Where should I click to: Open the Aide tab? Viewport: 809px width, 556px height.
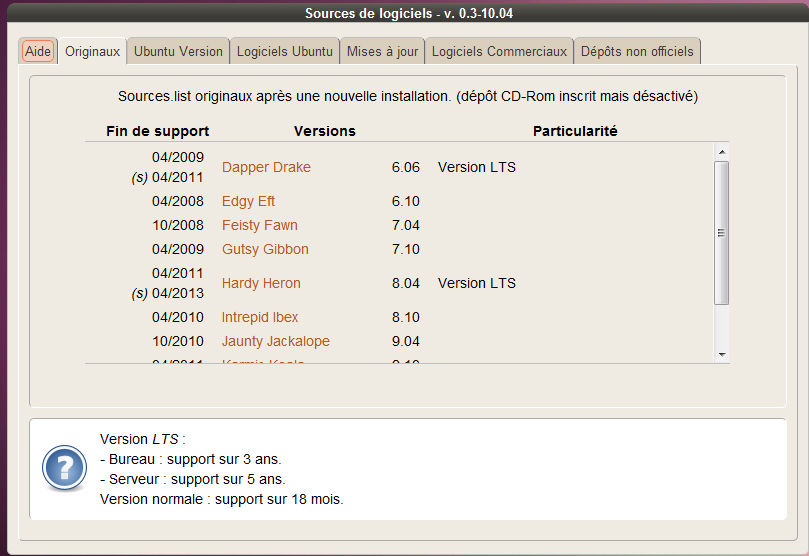tap(38, 51)
